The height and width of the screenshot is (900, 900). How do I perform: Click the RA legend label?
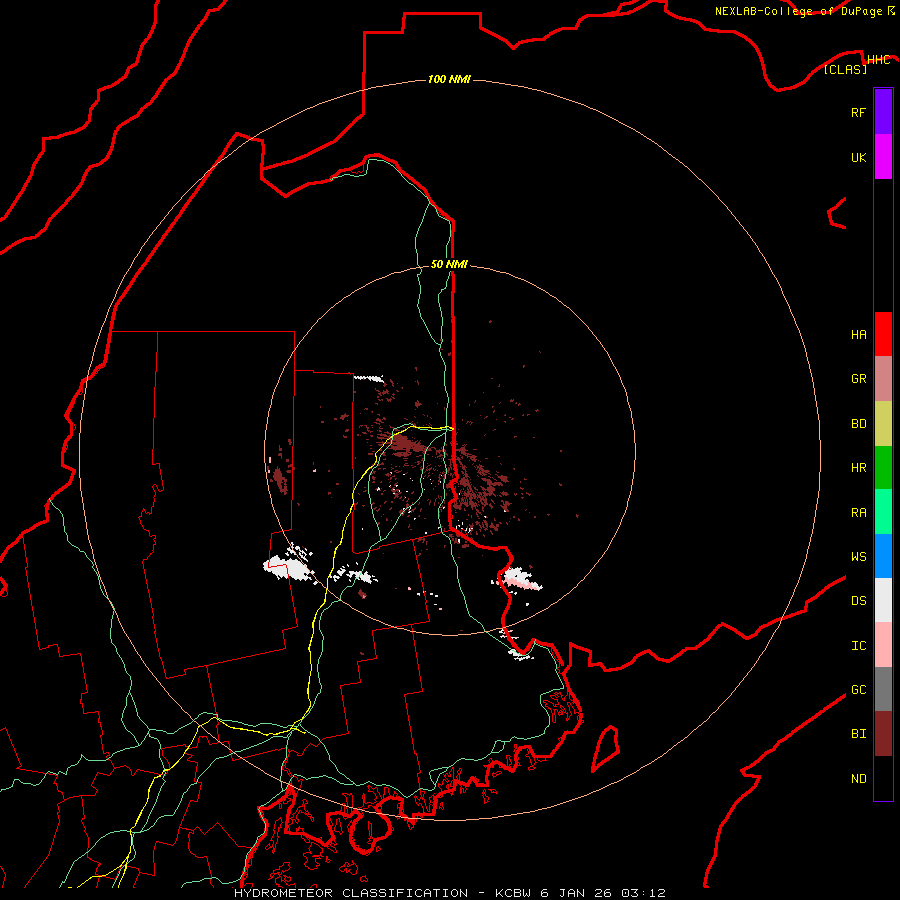point(858,513)
